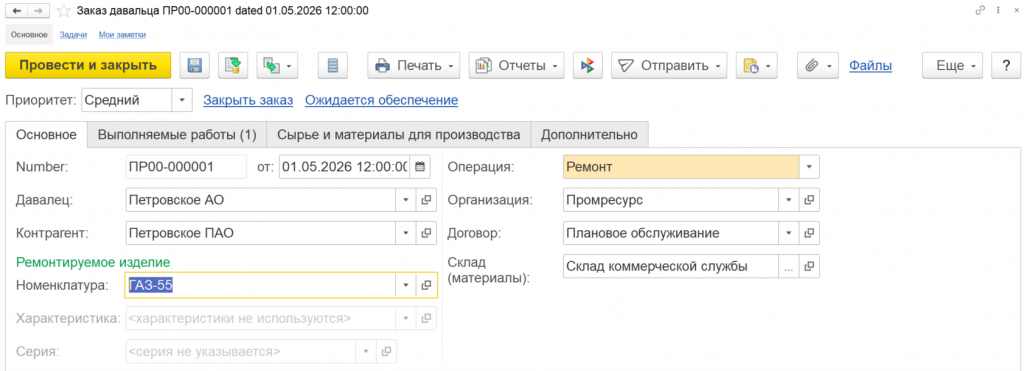This screenshot has height=371, width=1024.
Task: Get link icon in title bar
Action: point(980,10)
